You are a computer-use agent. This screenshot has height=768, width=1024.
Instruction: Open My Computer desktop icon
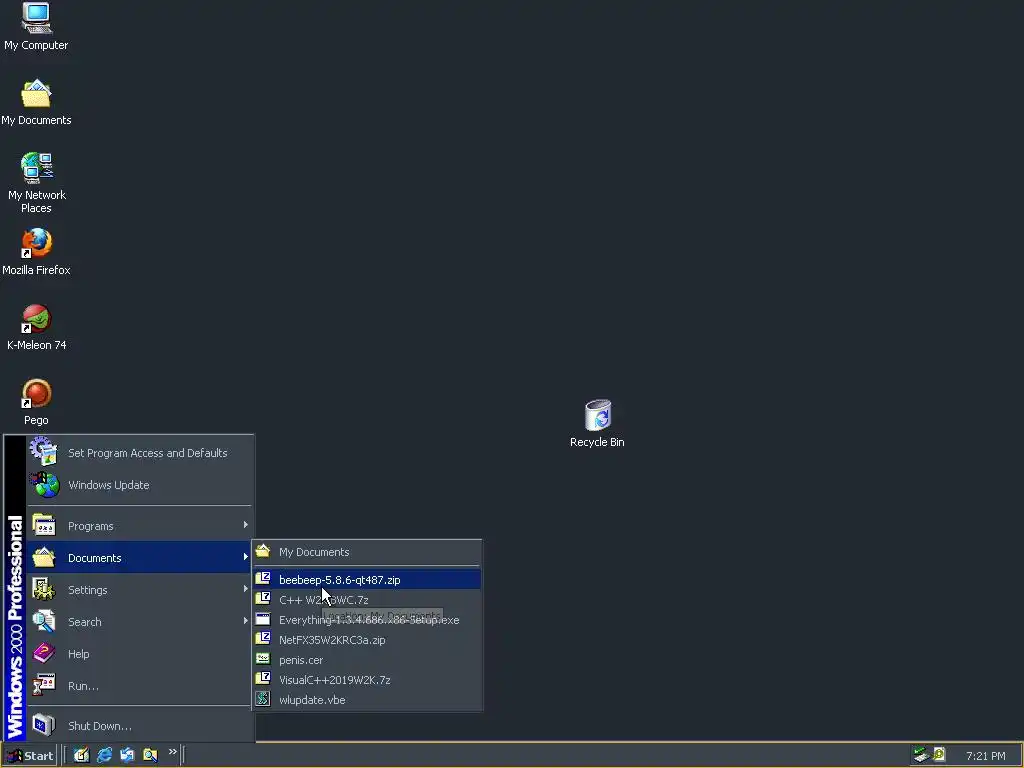(x=36, y=27)
